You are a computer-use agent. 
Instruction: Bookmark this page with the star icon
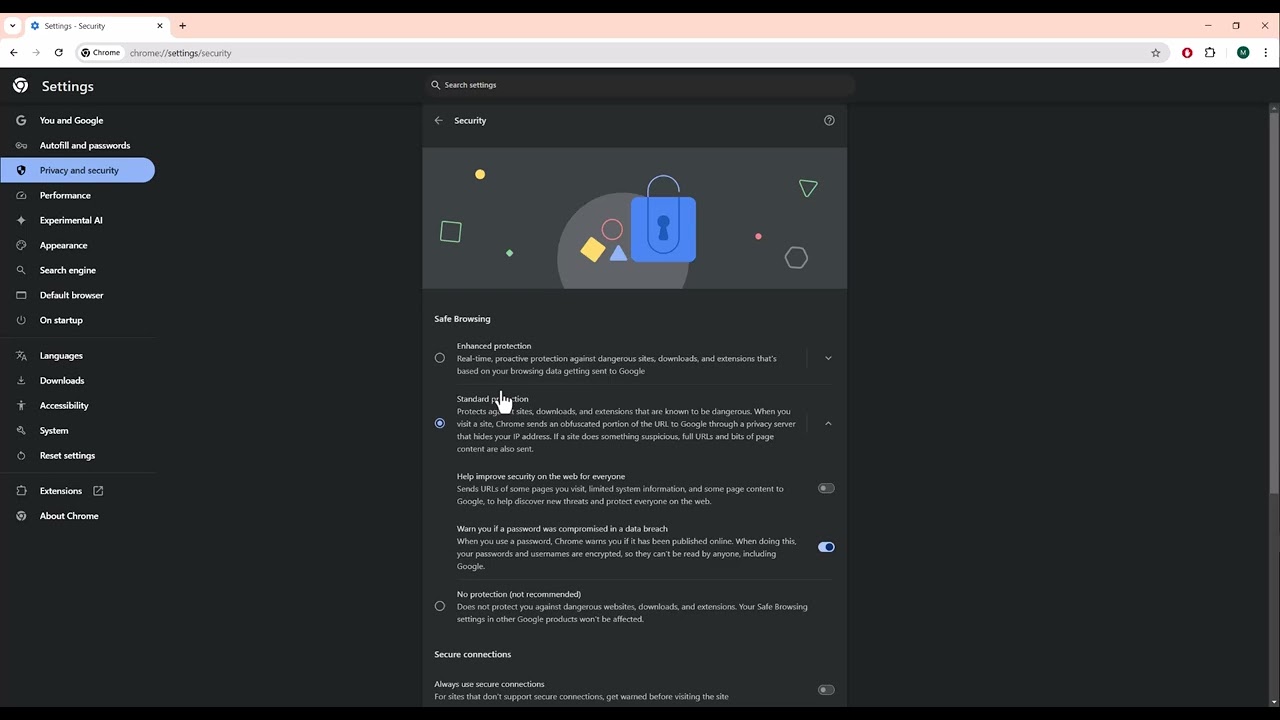tap(1156, 53)
